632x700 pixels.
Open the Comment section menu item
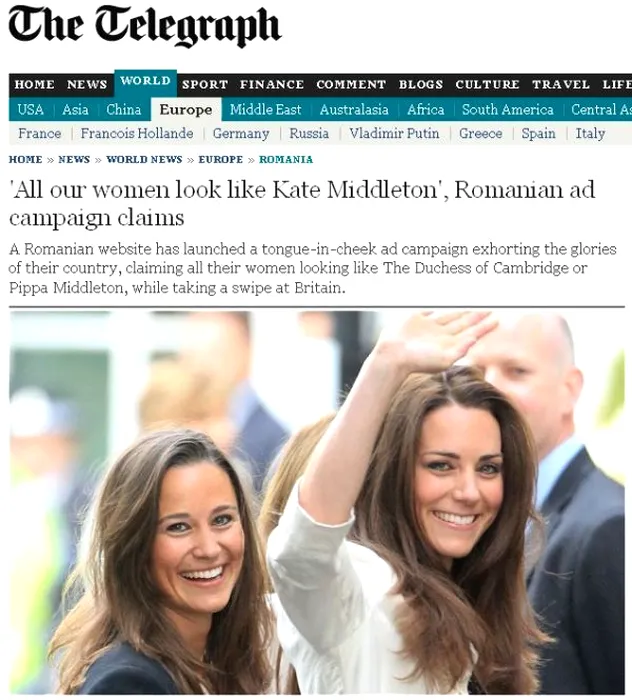(x=351, y=84)
